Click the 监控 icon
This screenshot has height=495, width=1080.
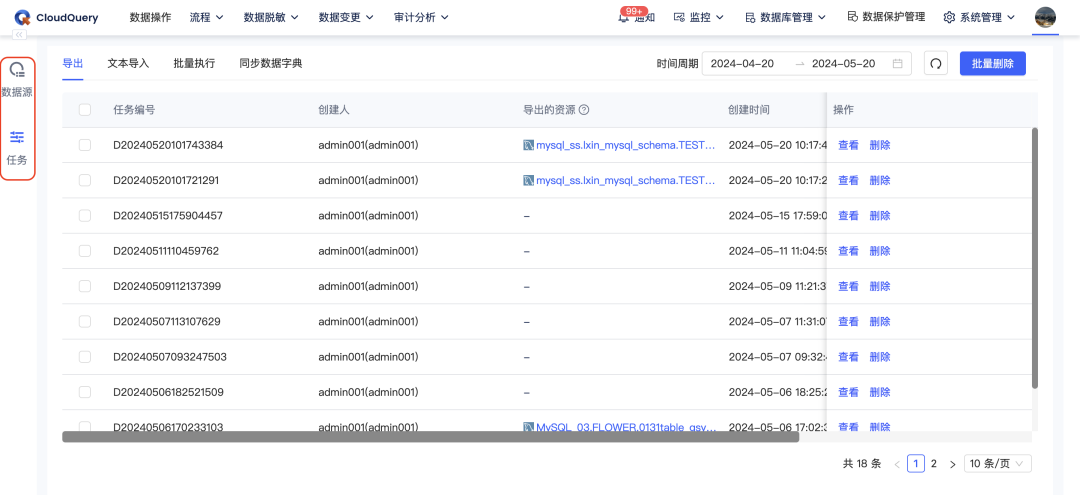679,17
